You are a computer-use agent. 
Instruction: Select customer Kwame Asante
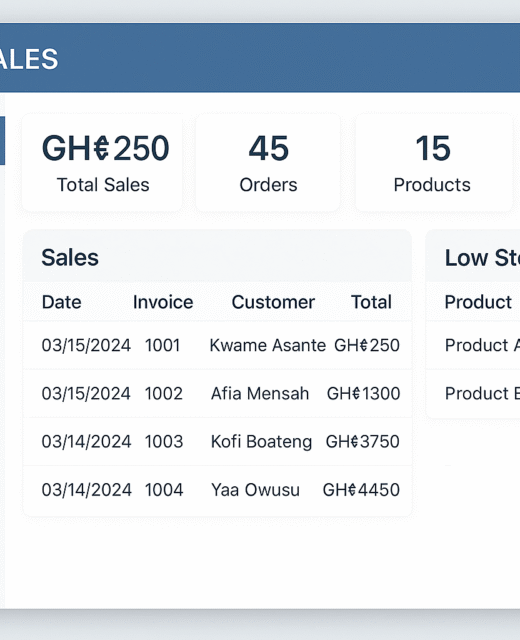pos(268,345)
